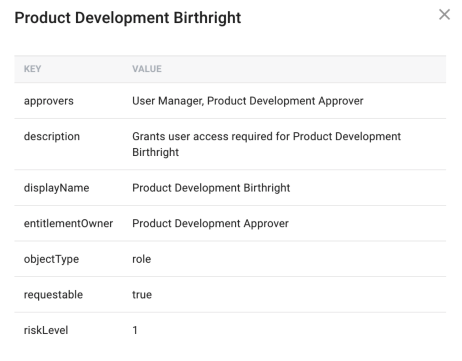462x361 pixels.
Task: Click the dialog title Product Development Birthright
Action: [x=128, y=18]
